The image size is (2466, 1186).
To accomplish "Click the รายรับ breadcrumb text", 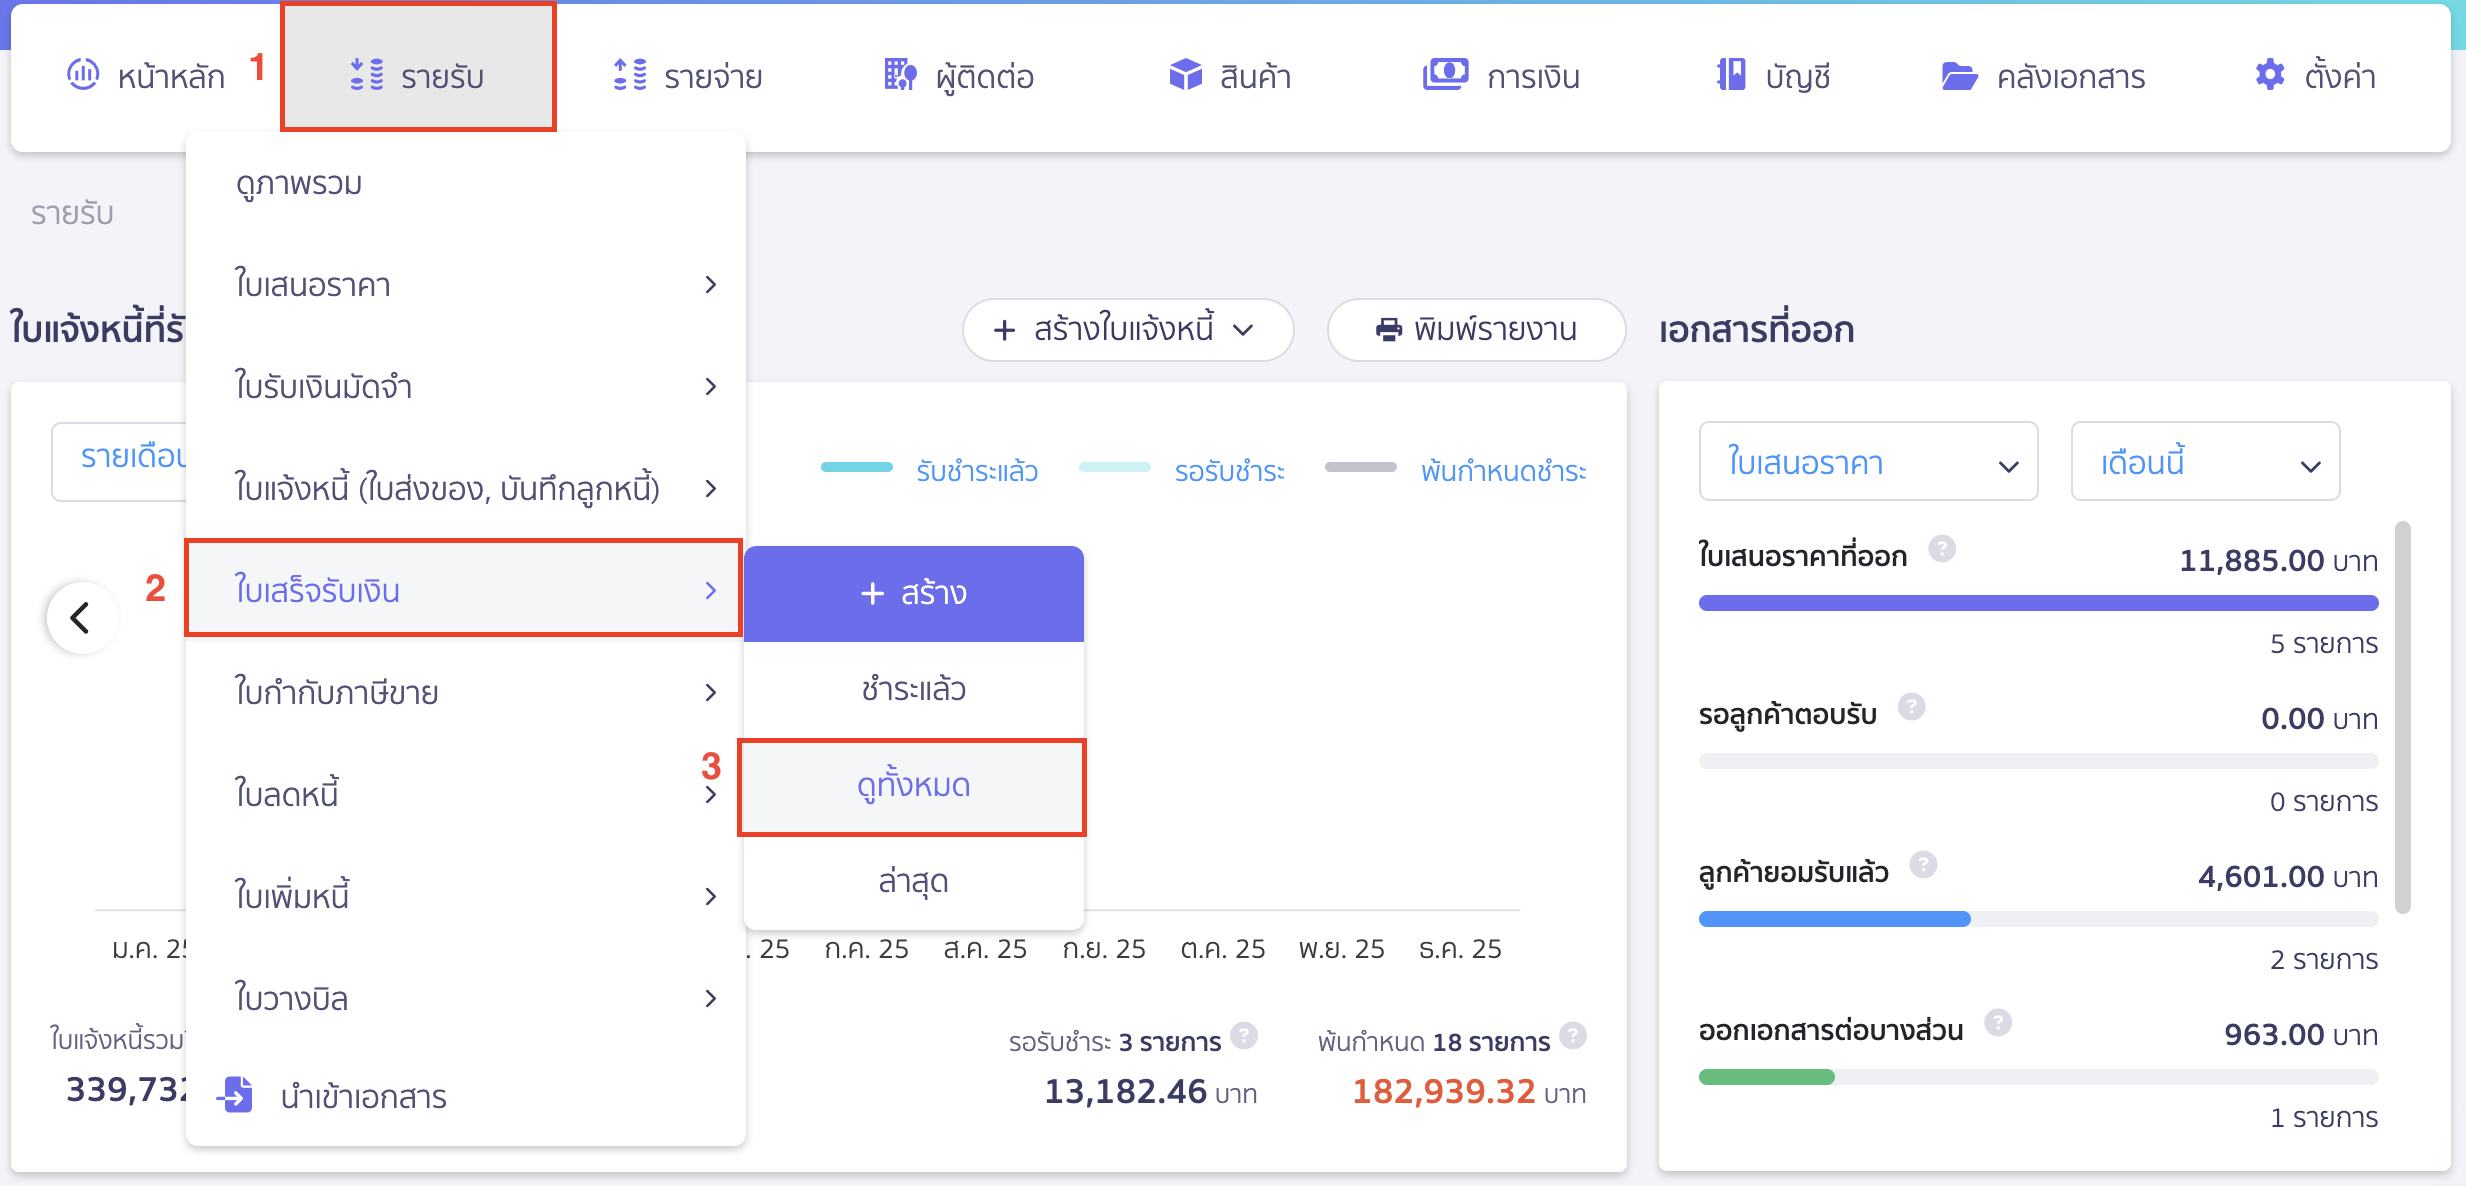I will 72,213.
